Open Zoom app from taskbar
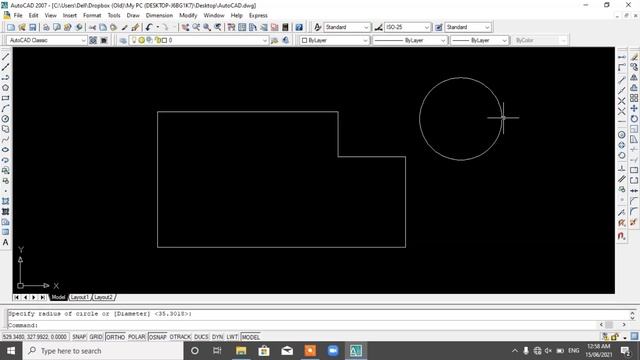Screen dimensions: 640x360 (333, 351)
